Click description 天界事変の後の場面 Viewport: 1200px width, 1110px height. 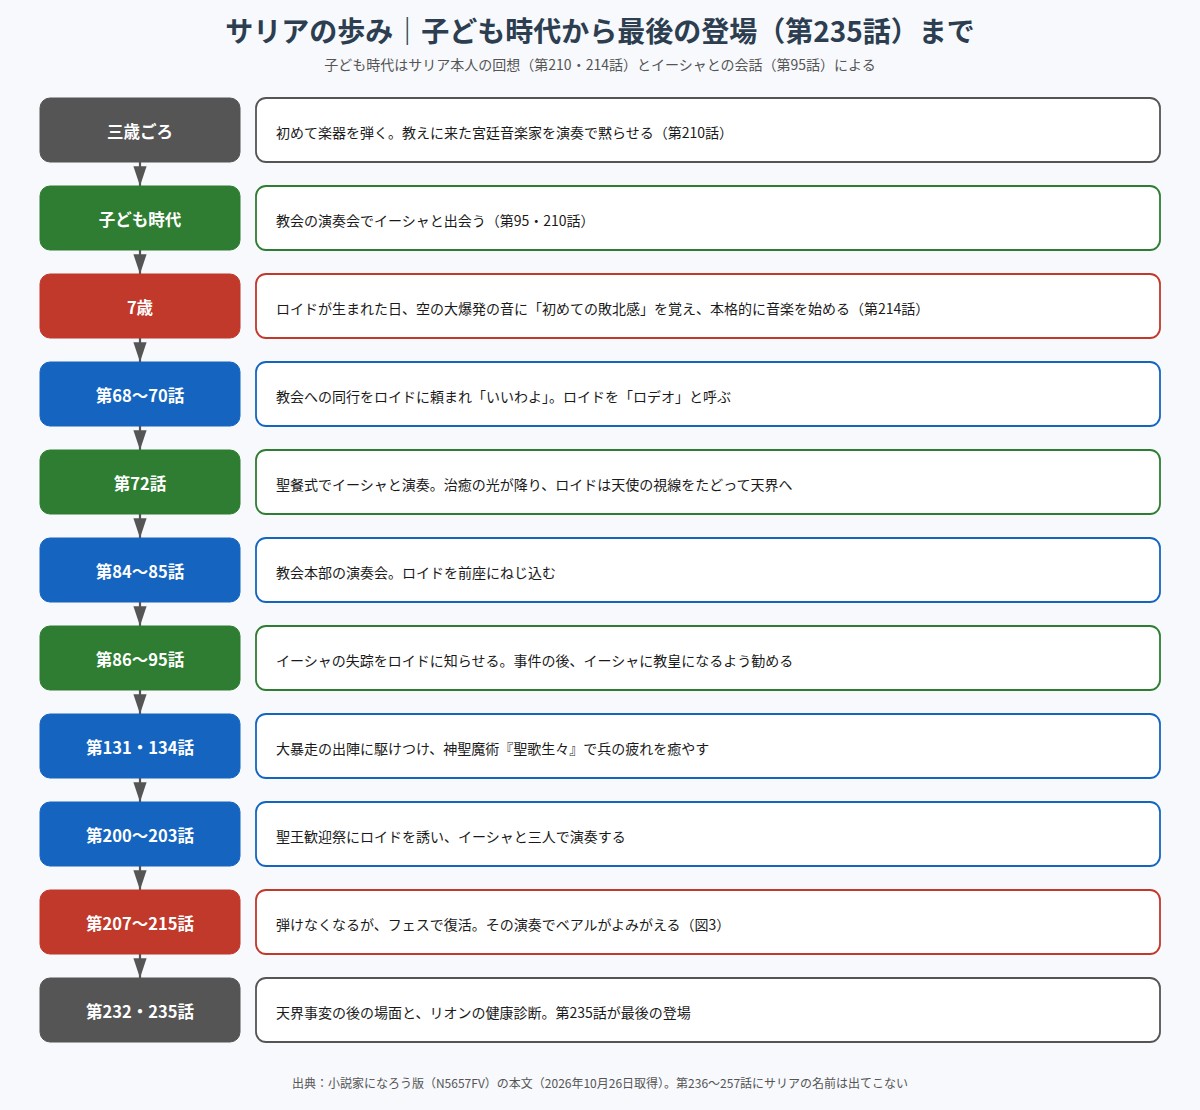[708, 1010]
